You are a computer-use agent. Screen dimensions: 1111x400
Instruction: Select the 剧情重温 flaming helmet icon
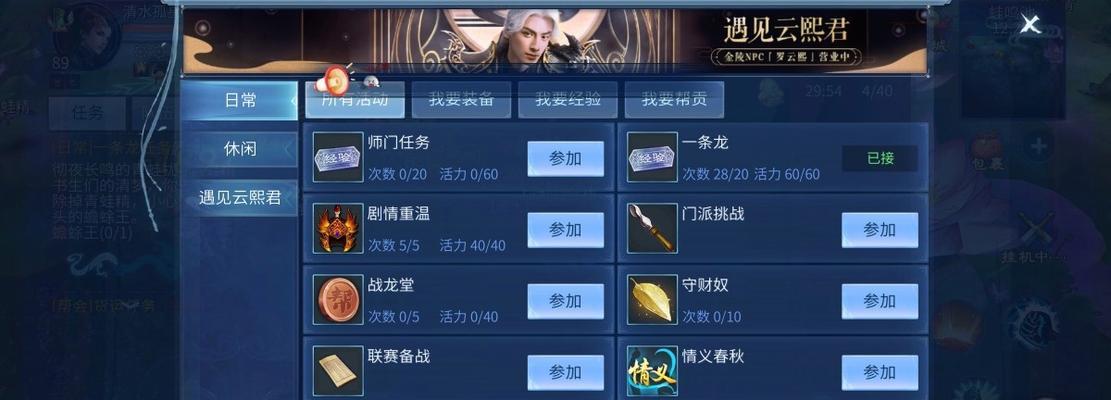[x=338, y=229]
